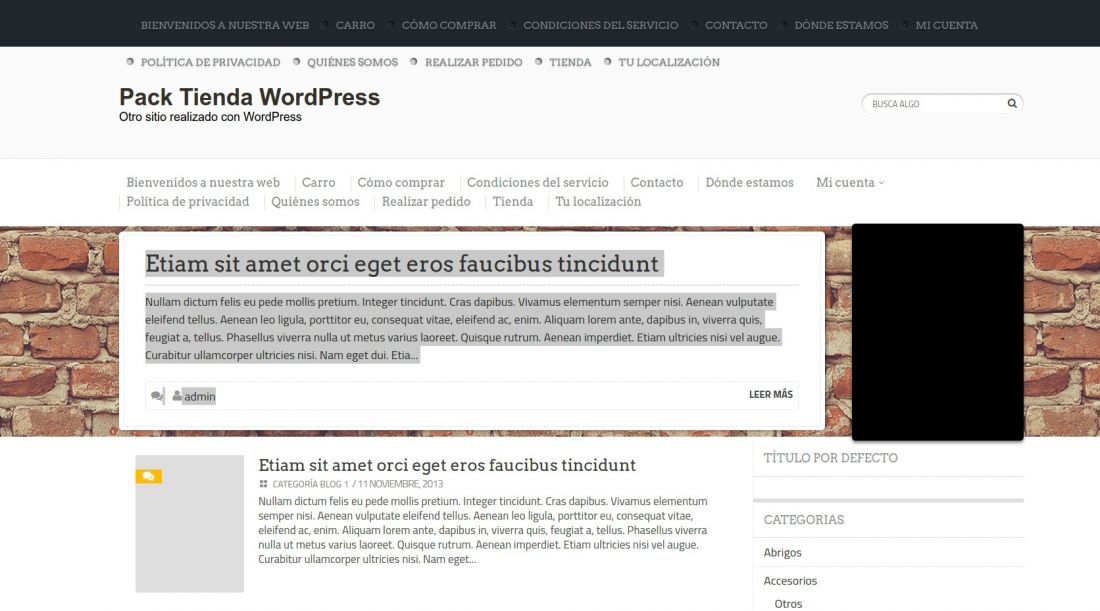Click the gray post thumbnail placeholder
Screen dimensions: 1100x611
pyautogui.click(x=189, y=524)
